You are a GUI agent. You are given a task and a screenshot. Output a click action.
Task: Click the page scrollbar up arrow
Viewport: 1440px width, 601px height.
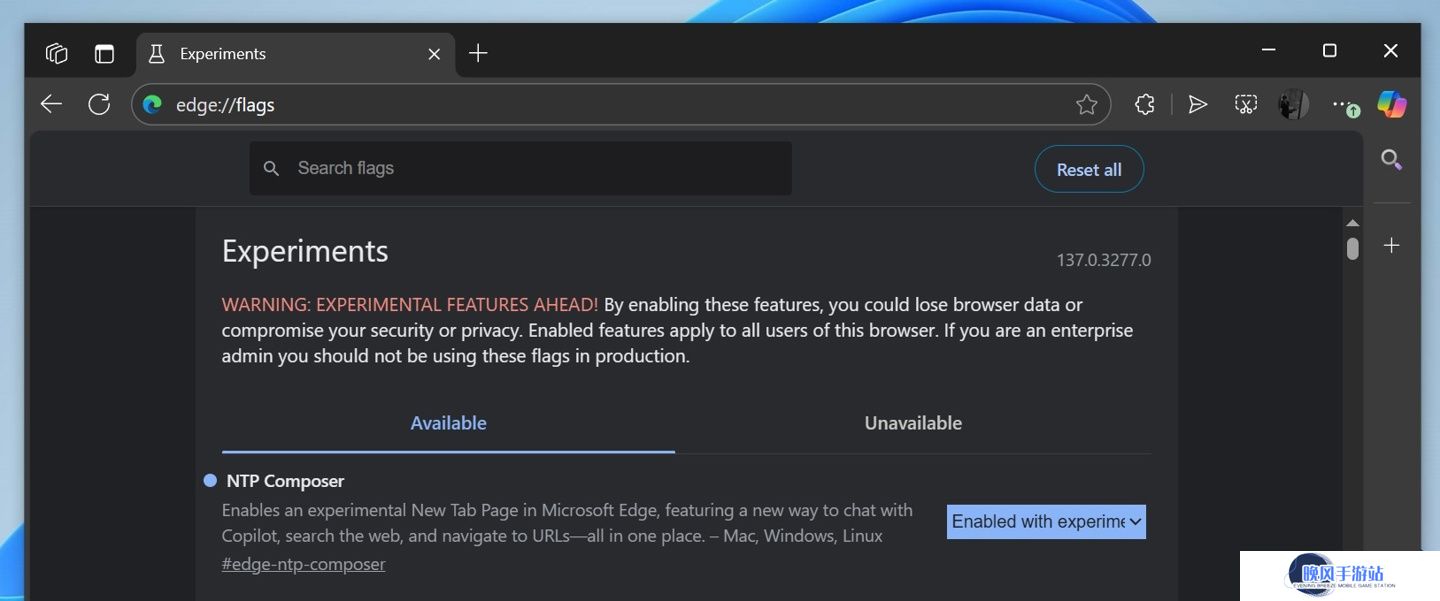click(1352, 222)
